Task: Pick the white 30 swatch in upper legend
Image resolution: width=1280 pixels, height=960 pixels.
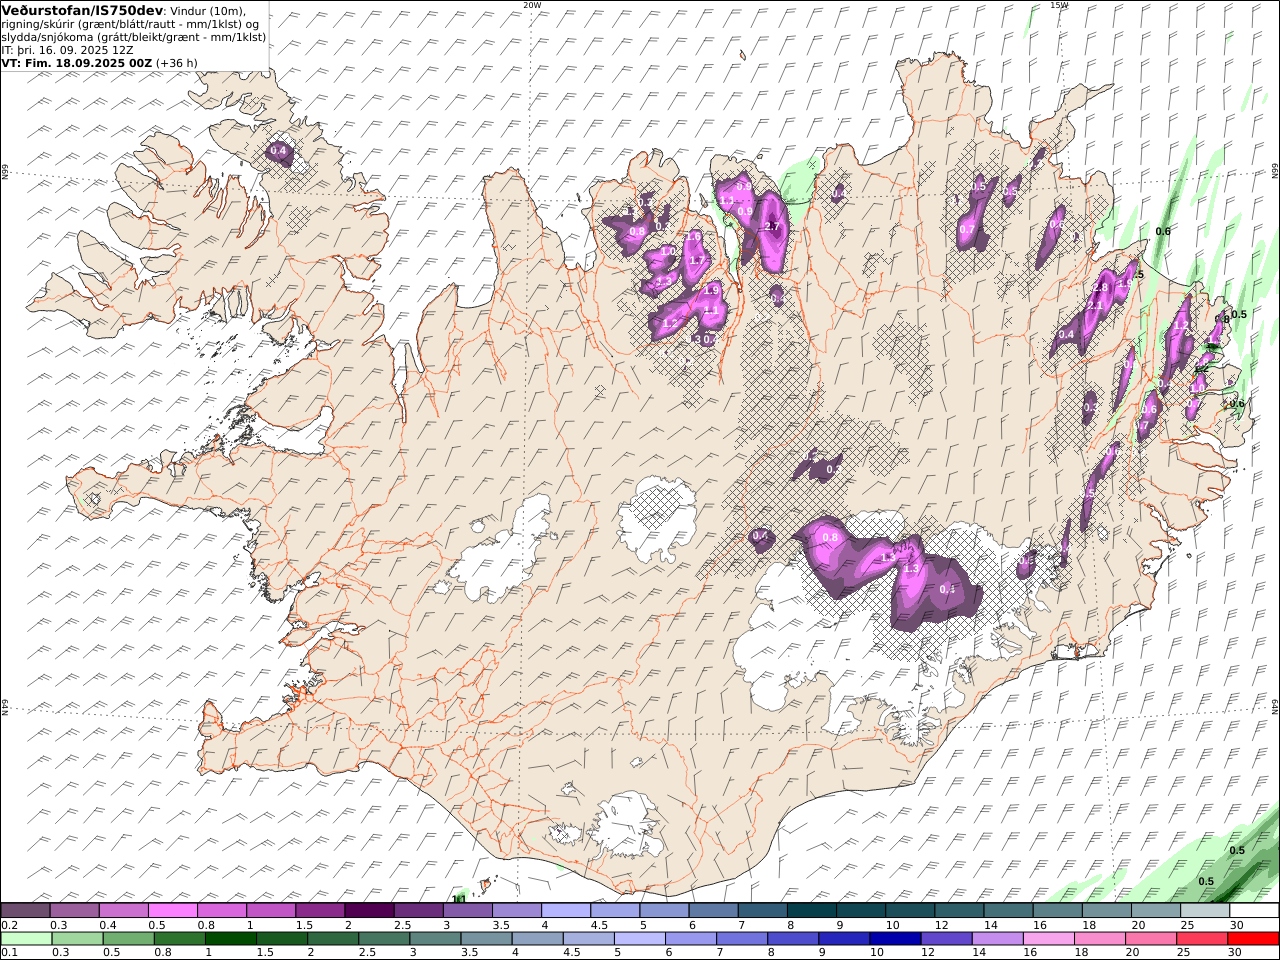Action: coord(1254,911)
